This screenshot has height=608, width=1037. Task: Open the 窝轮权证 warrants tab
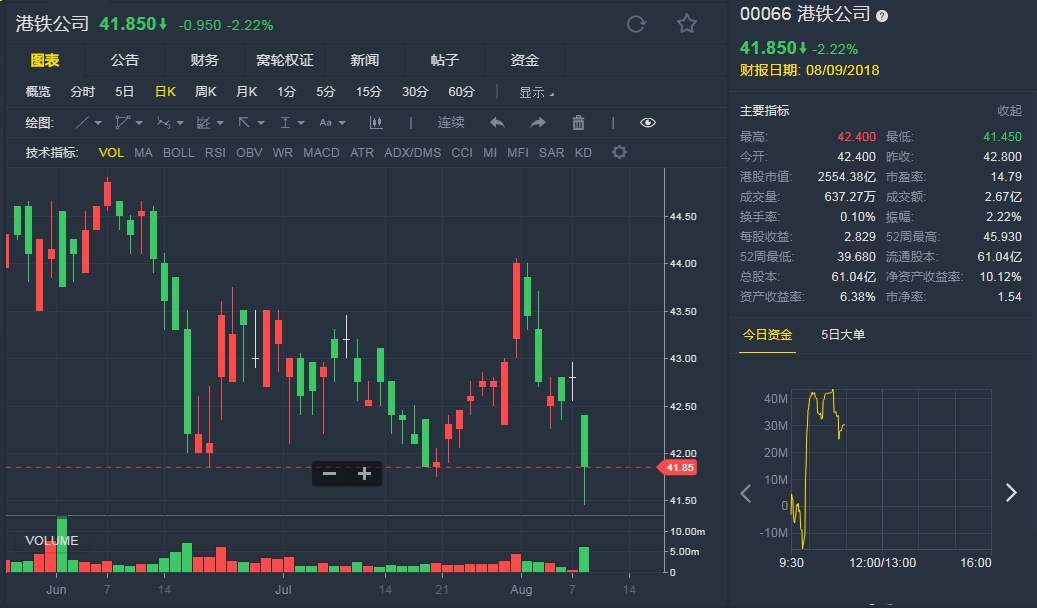284,60
